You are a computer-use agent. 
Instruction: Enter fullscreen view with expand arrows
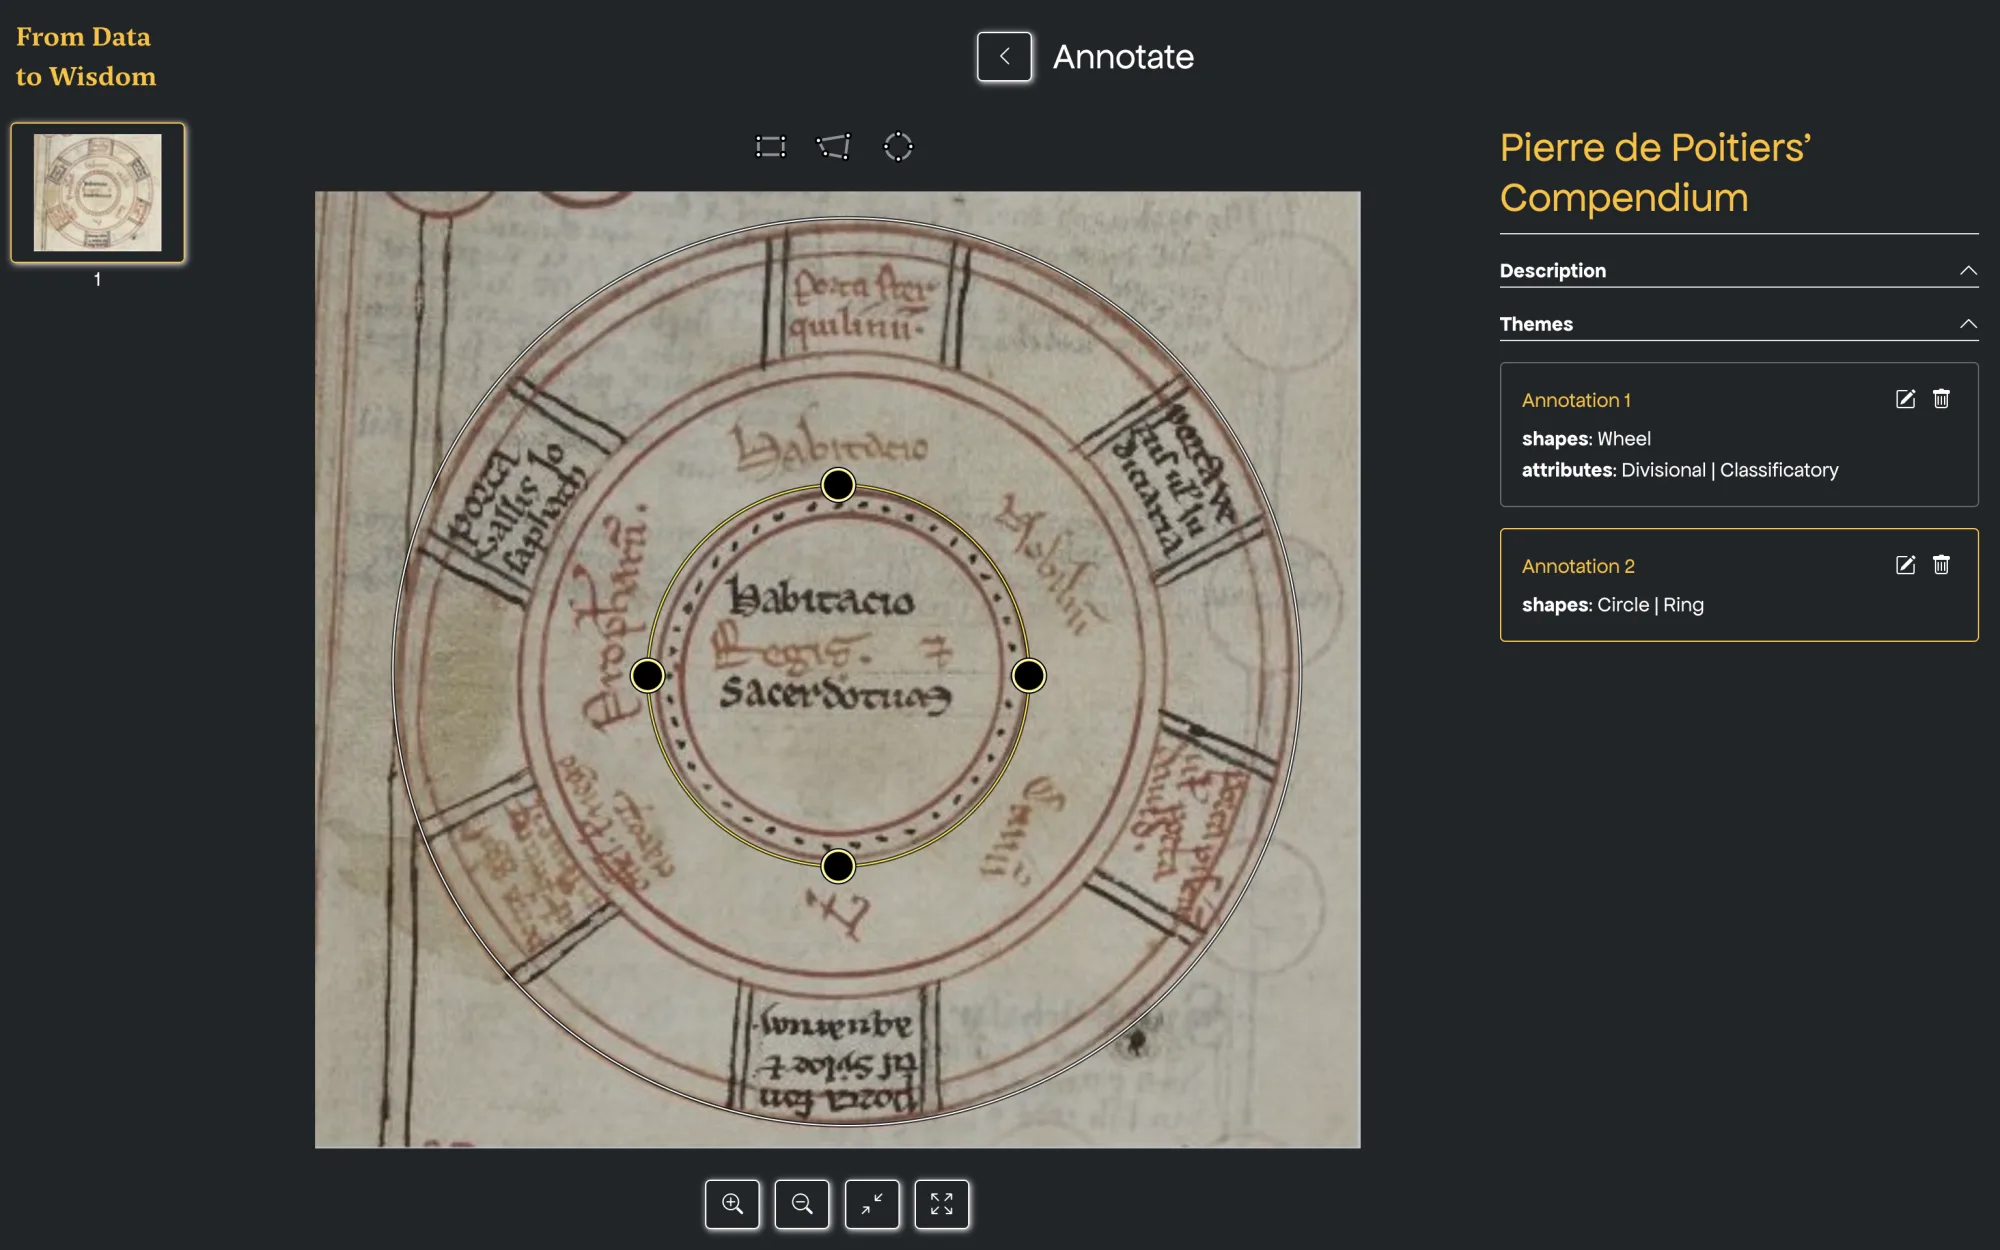(x=942, y=1204)
